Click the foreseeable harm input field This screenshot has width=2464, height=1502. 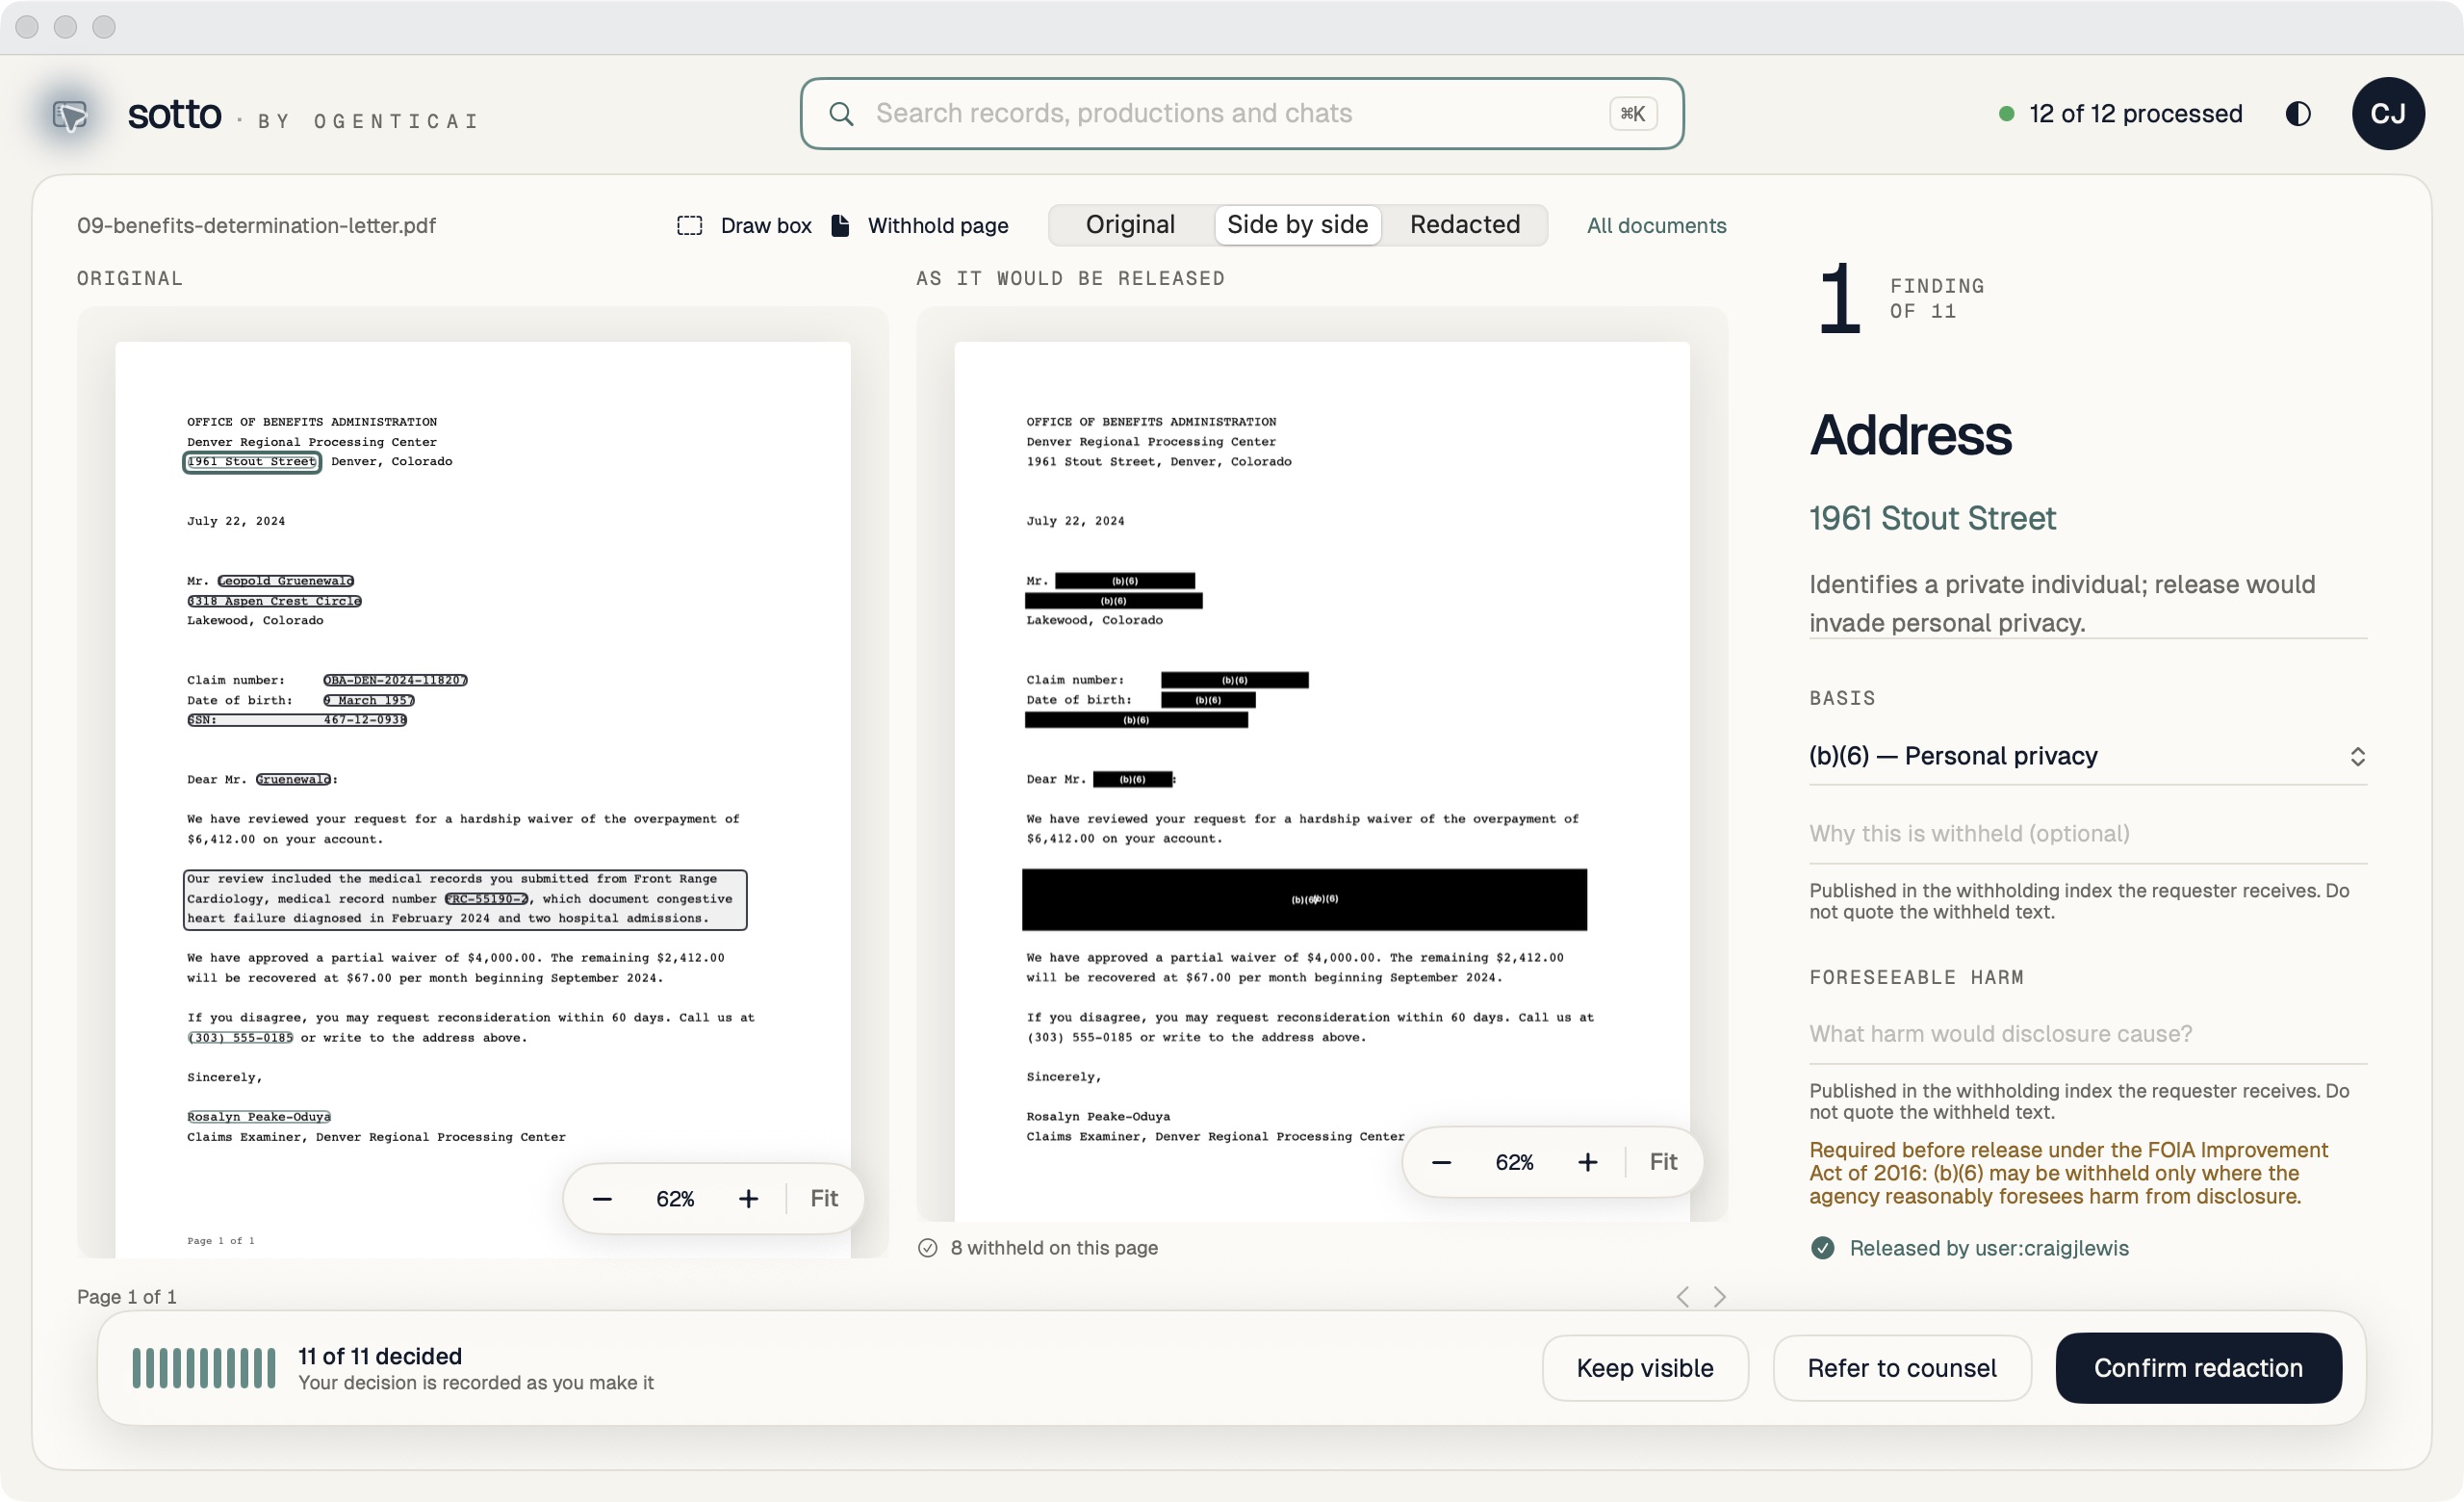pyautogui.click(x=2087, y=1034)
